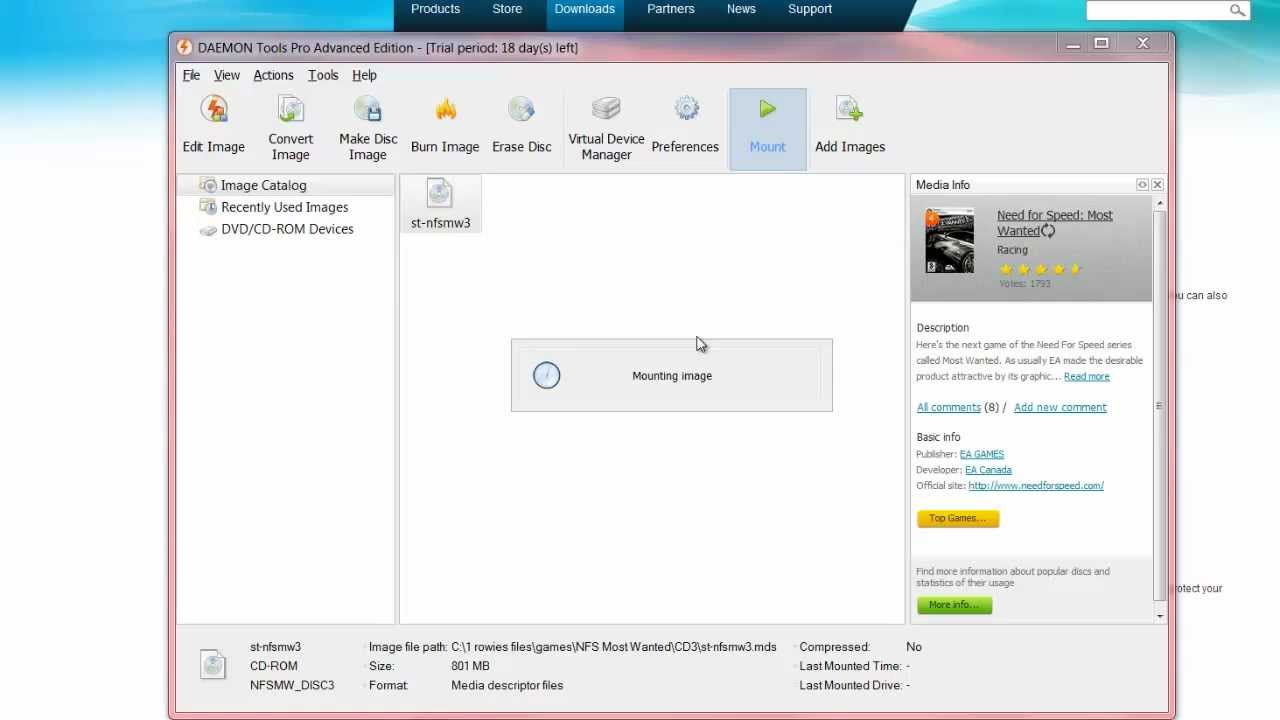The height and width of the screenshot is (720, 1280).
Task: Open DVD/CD-ROM Devices node
Action: [x=287, y=229]
